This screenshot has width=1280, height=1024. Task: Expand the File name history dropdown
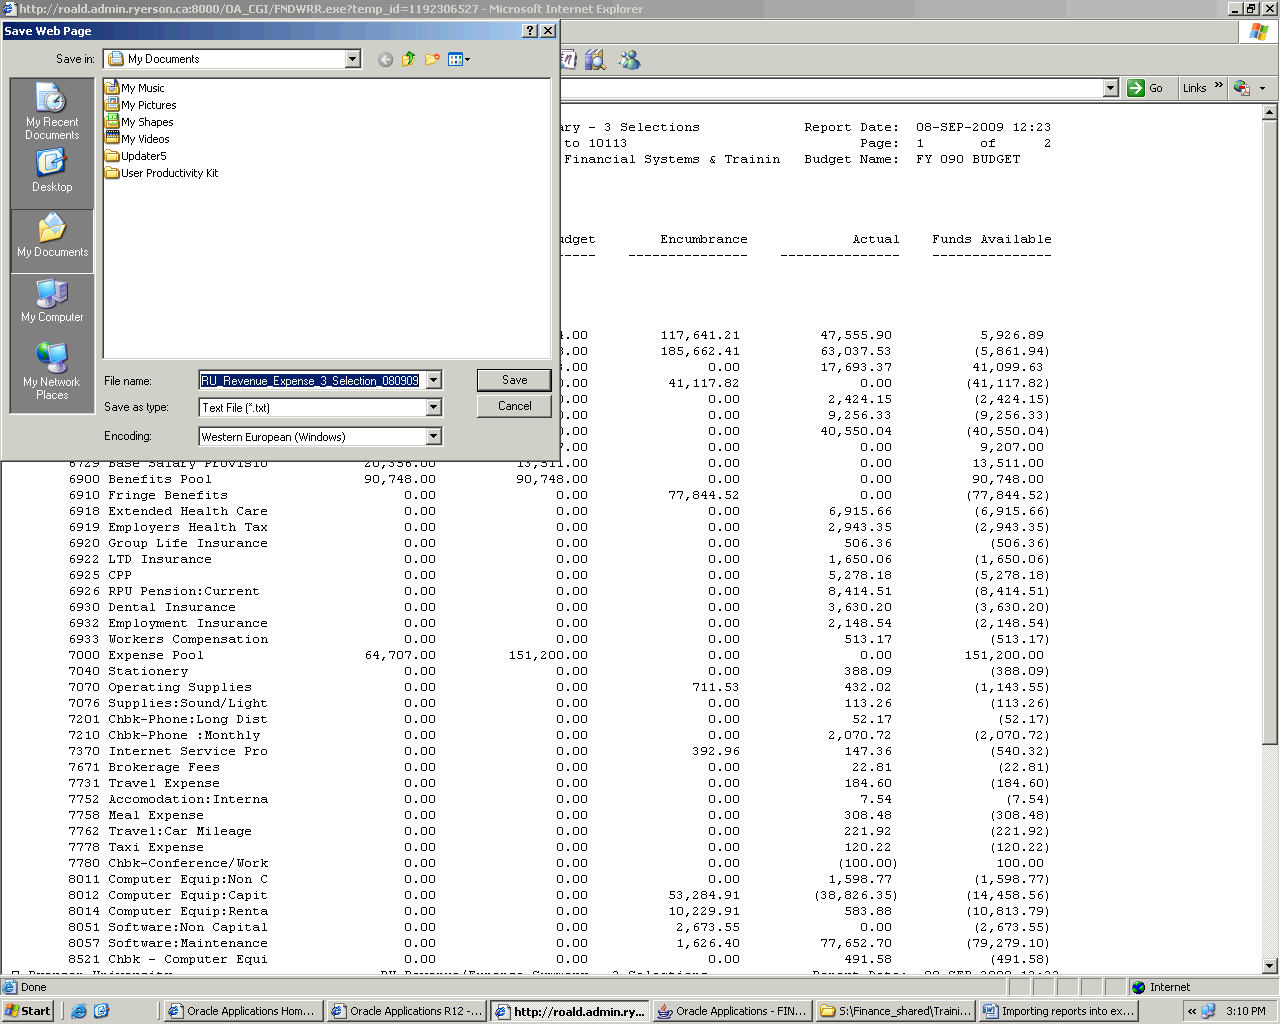[433, 381]
